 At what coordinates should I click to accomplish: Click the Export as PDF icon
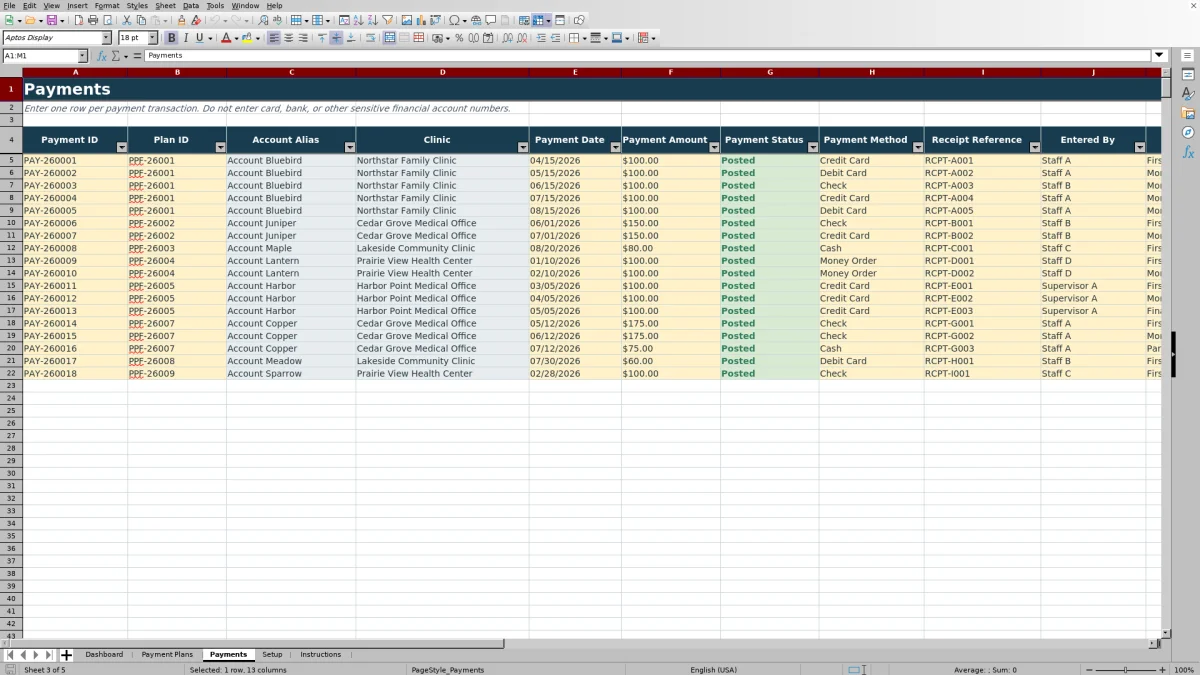pyautogui.click(x=79, y=20)
